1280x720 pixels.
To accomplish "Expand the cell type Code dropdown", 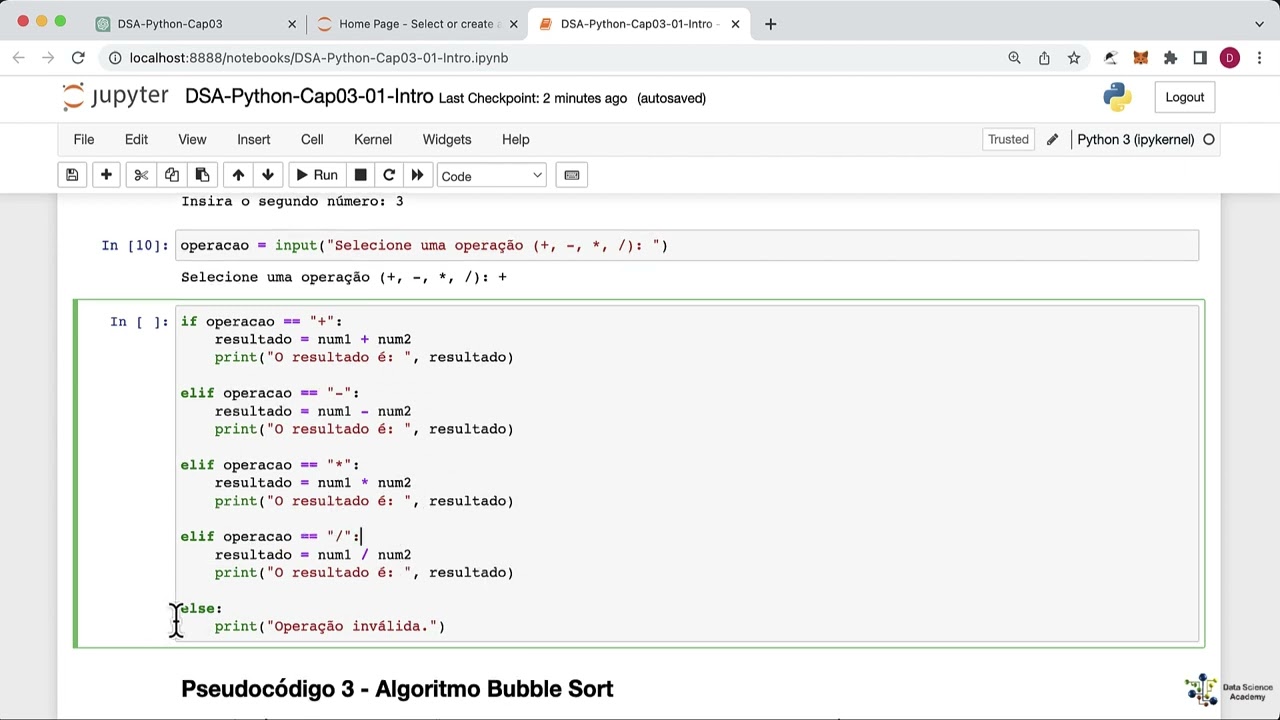I will (491, 176).
